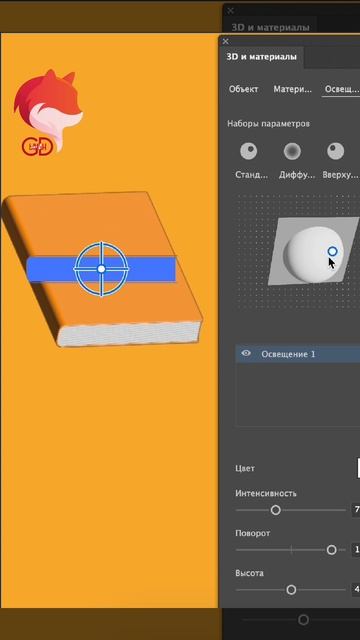360x640 pixels.
Task: Switch to the Объект tab
Action: tap(243, 89)
